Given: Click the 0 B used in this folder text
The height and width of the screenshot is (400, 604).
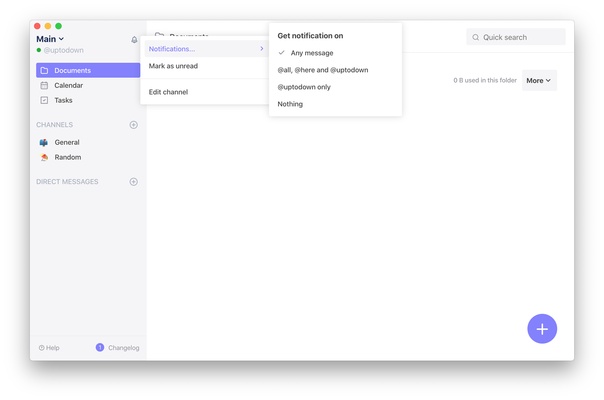Looking at the screenshot, I should coord(485,81).
